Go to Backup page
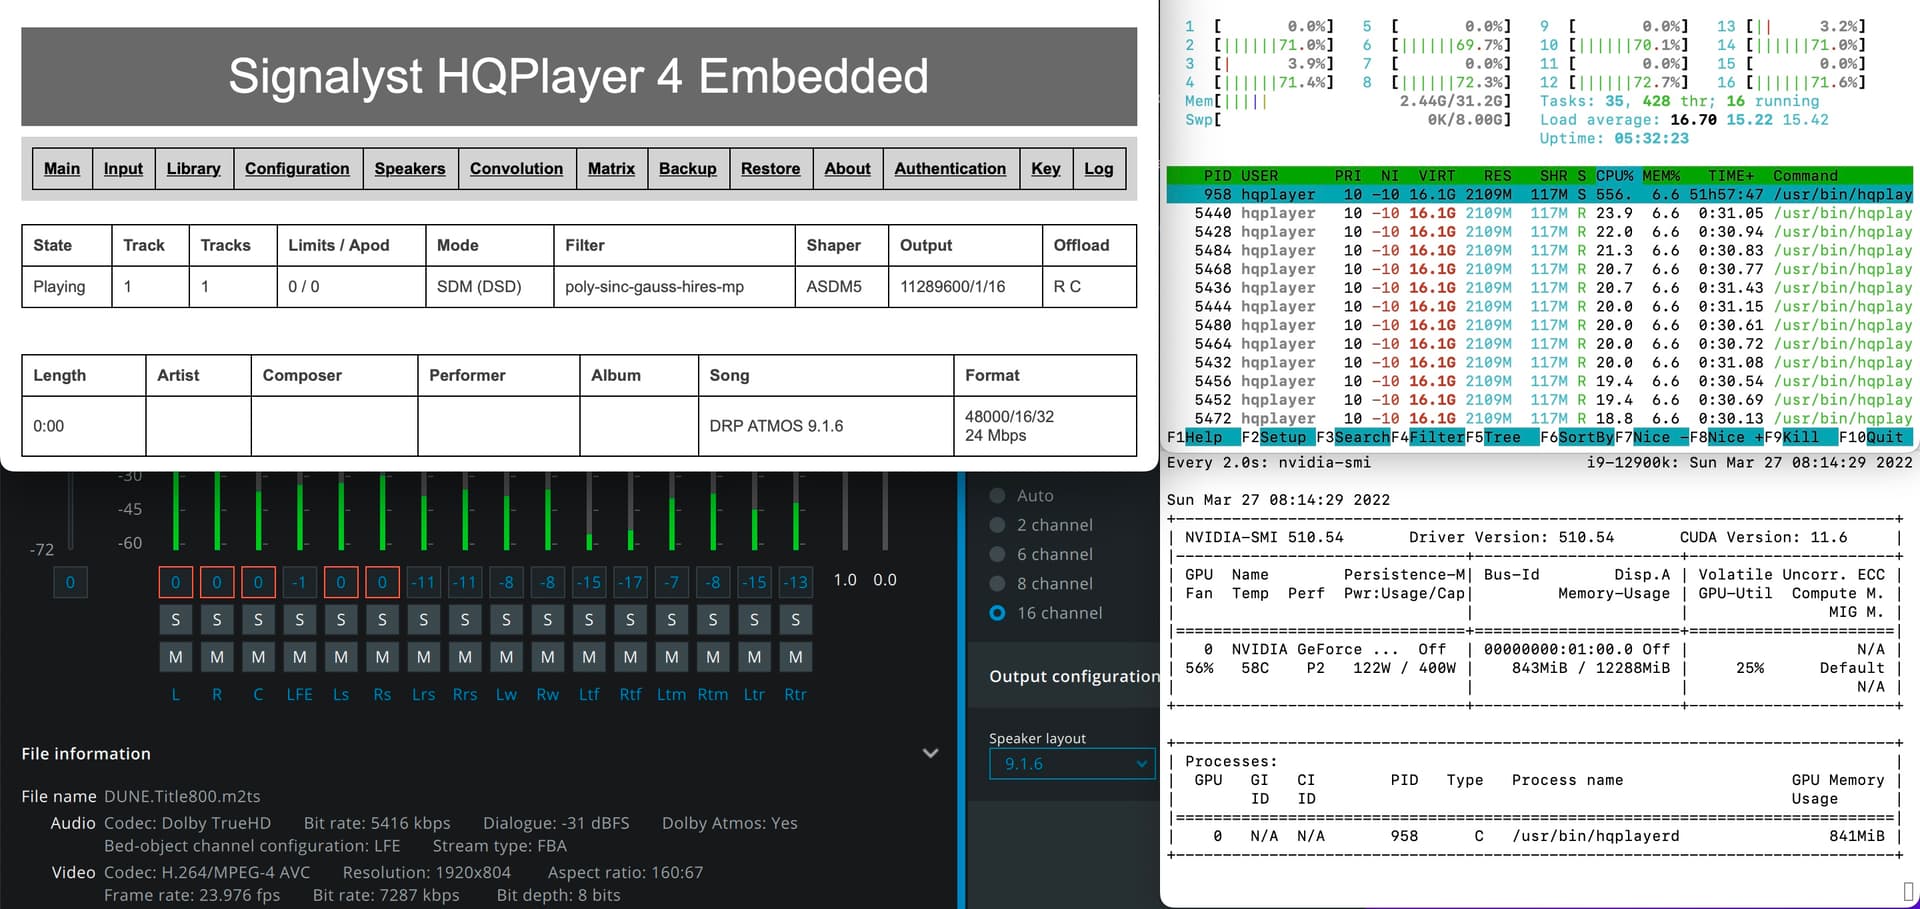Screen dimensions: 1920x909 pyautogui.click(x=688, y=169)
